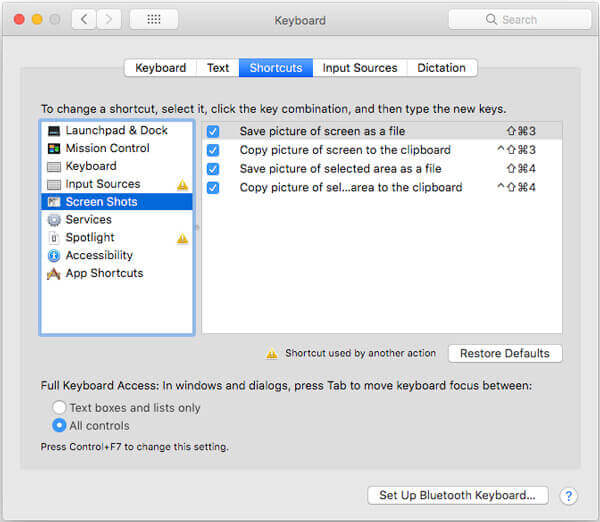This screenshot has height=522, width=600.
Task: Click the Launchpad & Dock category icon
Action: tap(54, 131)
